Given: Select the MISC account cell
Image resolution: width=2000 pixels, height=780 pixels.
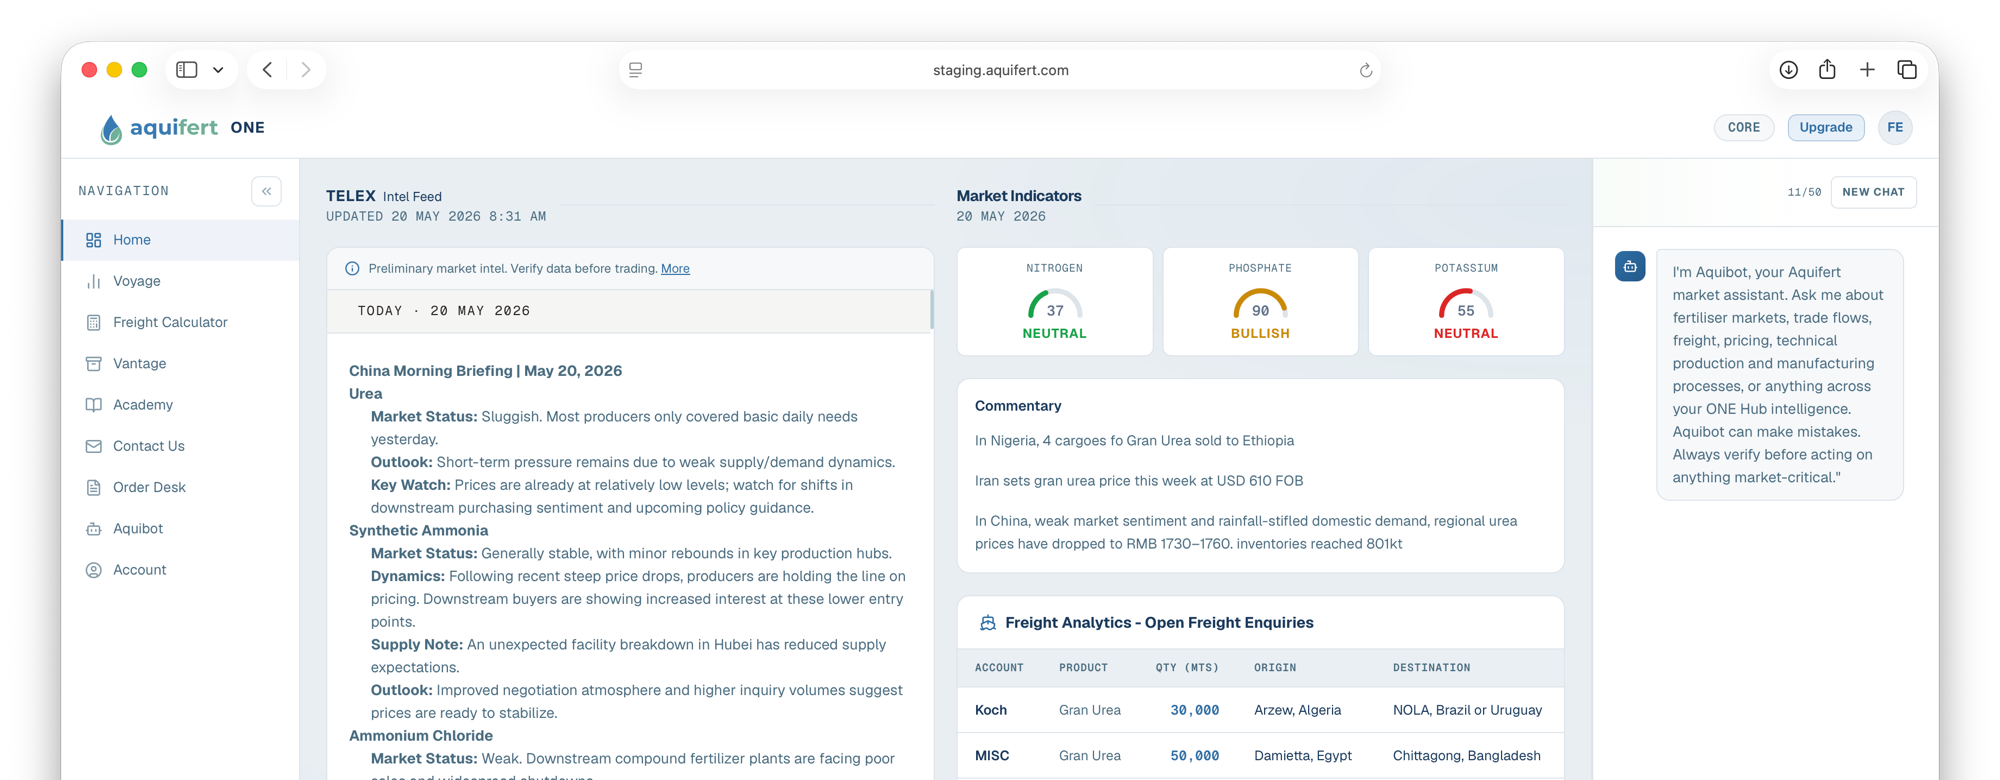Looking at the screenshot, I should [x=992, y=756].
